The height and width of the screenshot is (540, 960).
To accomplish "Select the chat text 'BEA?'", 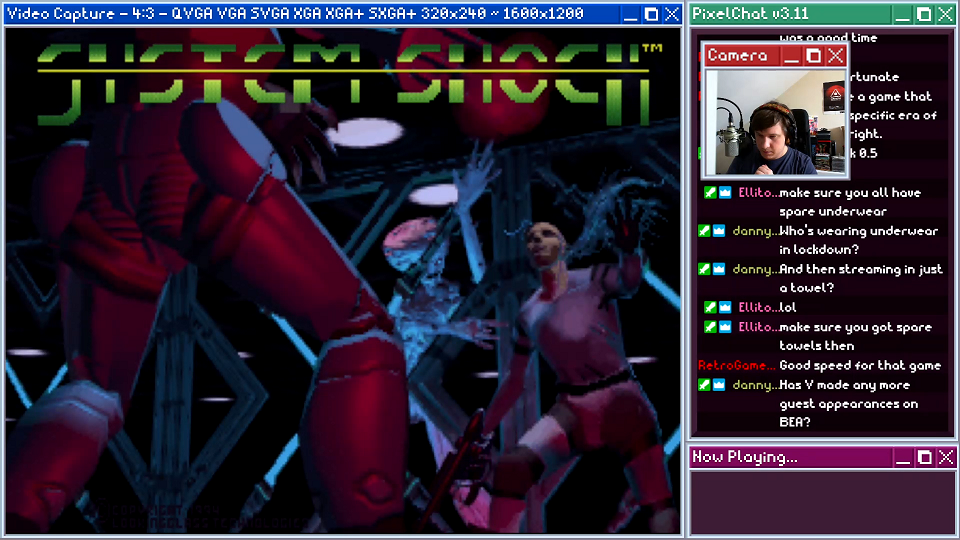I will tap(795, 422).
